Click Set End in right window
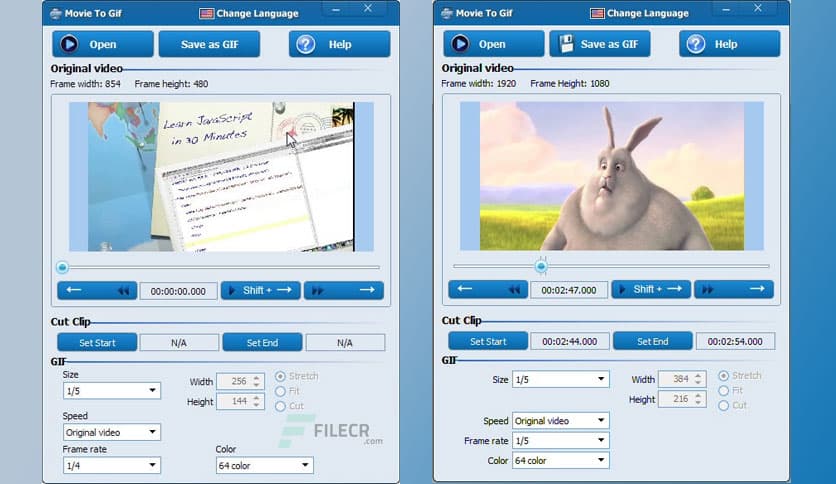 tap(653, 341)
